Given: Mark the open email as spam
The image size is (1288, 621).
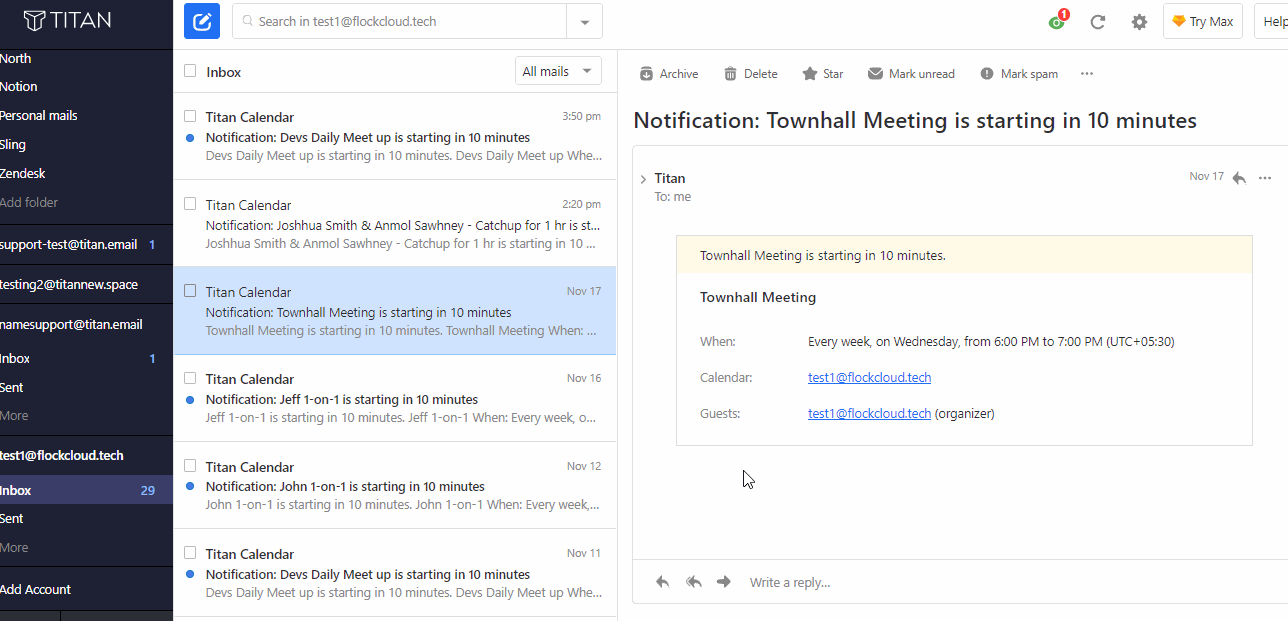Looking at the screenshot, I should coord(1019,74).
